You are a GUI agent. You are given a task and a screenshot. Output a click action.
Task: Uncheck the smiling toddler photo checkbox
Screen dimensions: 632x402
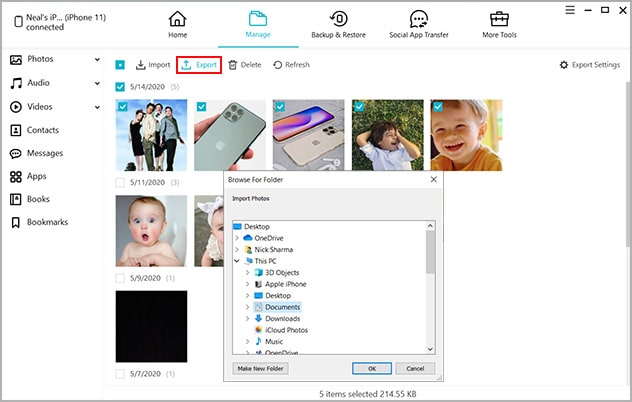point(438,106)
